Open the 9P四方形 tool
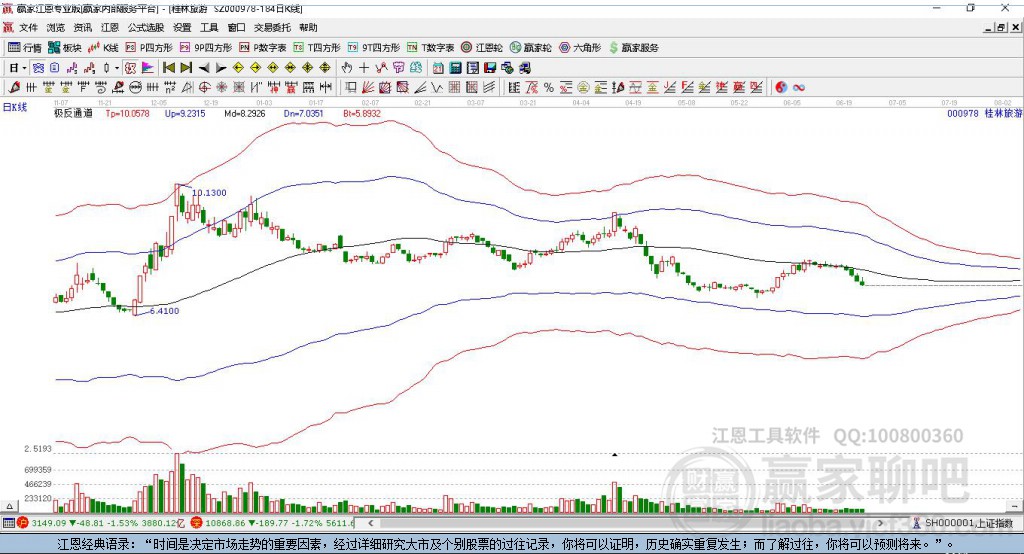 pos(206,48)
